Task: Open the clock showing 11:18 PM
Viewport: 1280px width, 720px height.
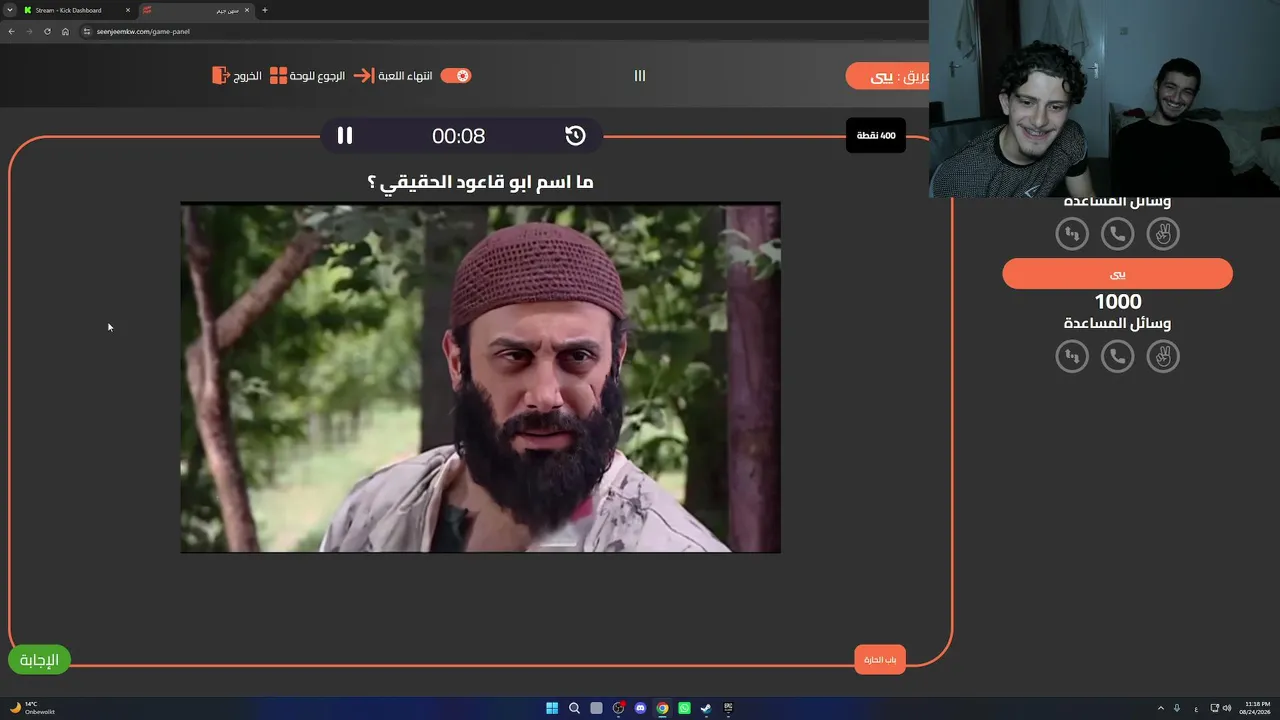Action: pyautogui.click(x=1257, y=708)
